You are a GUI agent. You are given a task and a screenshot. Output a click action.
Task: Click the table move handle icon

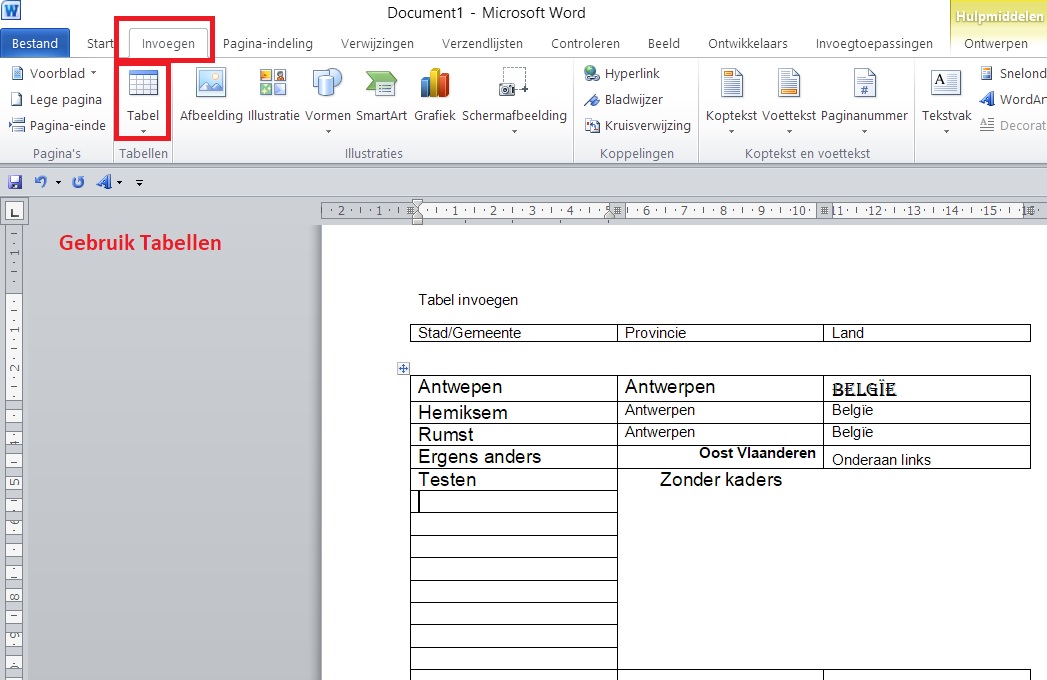point(403,369)
